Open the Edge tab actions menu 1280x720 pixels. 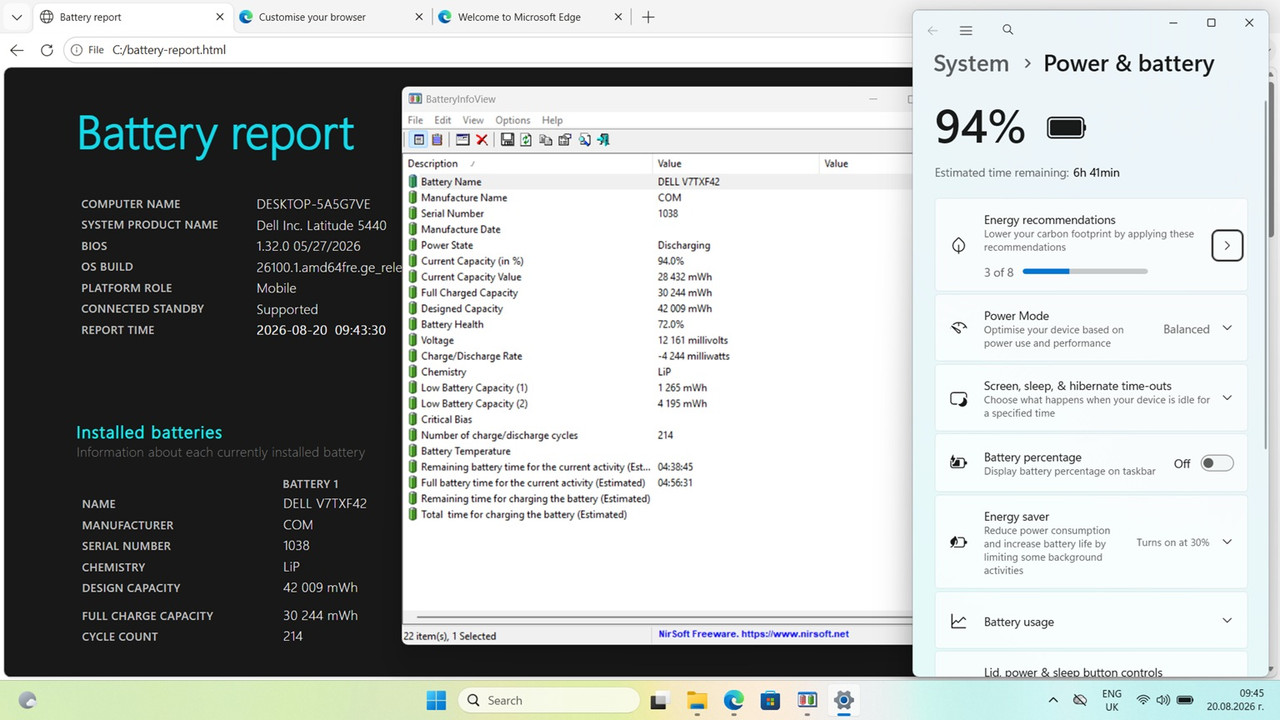[18, 17]
